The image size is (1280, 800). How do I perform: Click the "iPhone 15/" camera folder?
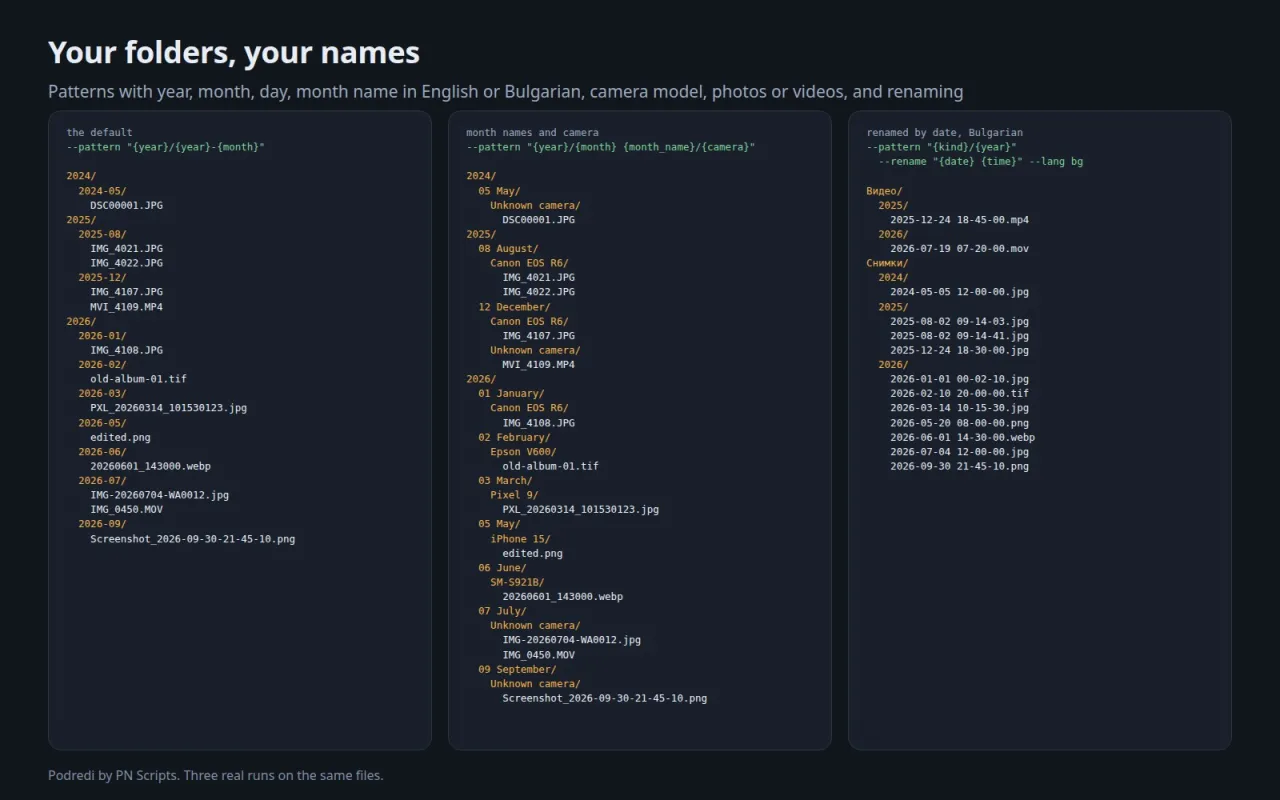520,539
